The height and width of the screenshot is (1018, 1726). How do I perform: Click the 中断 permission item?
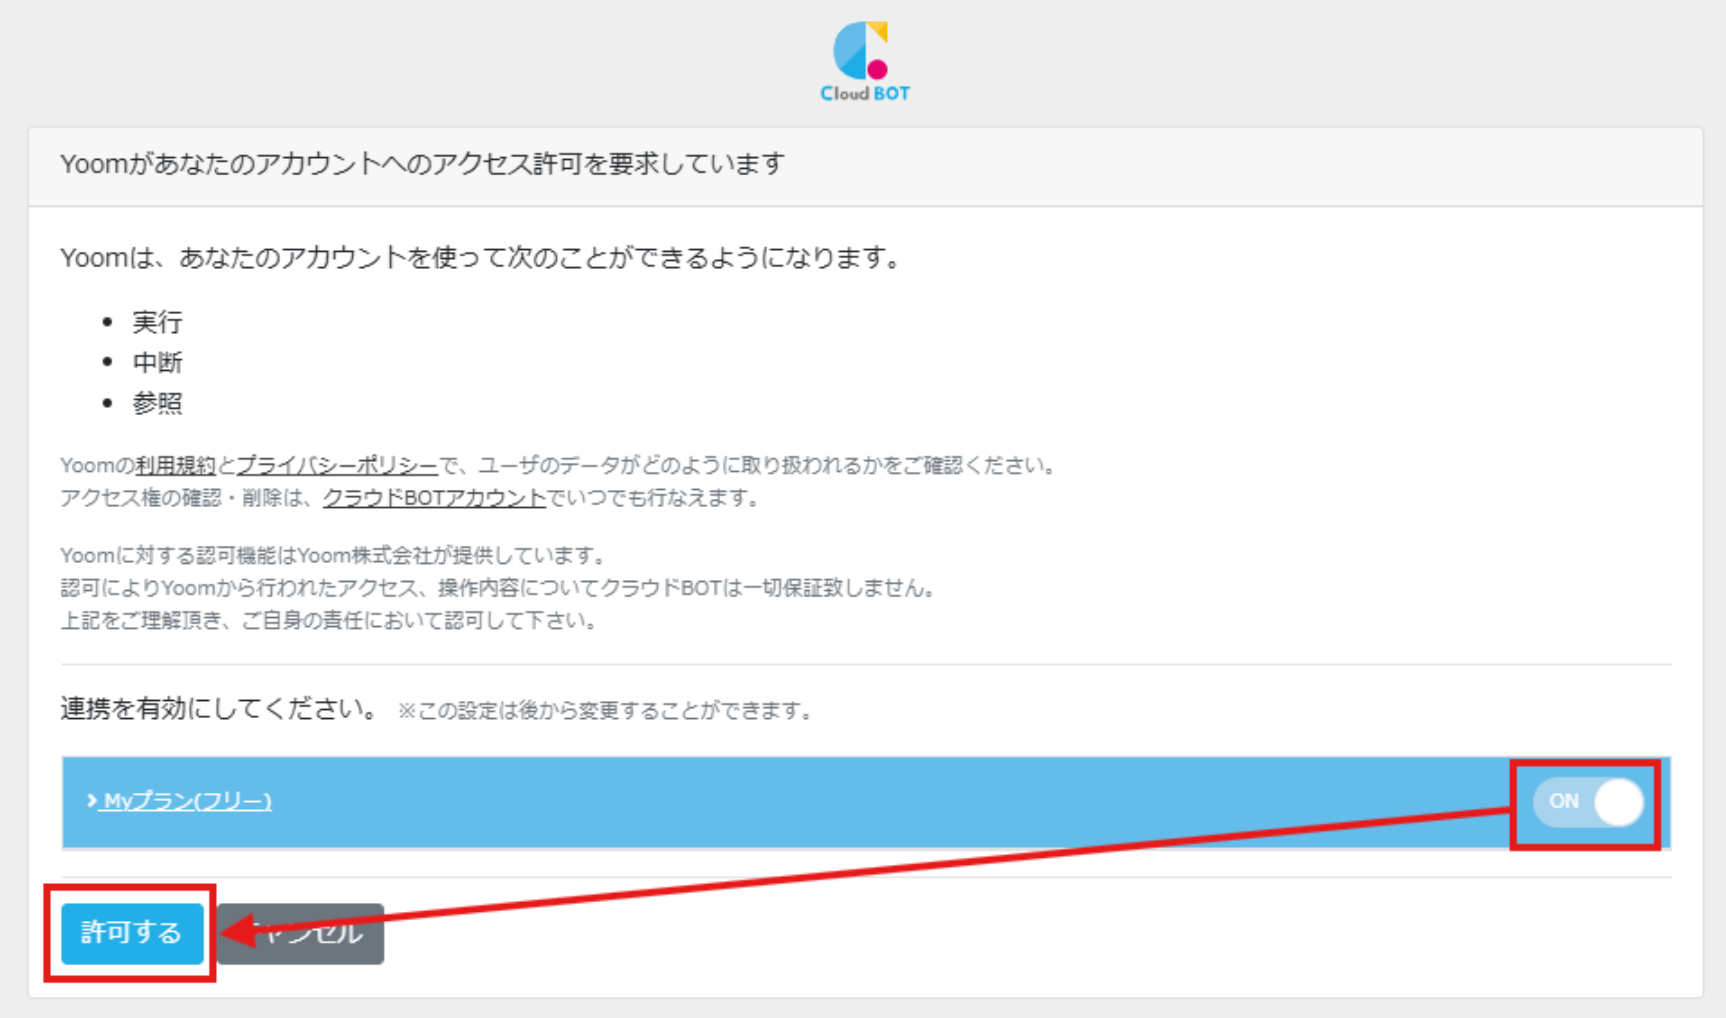click(x=157, y=362)
